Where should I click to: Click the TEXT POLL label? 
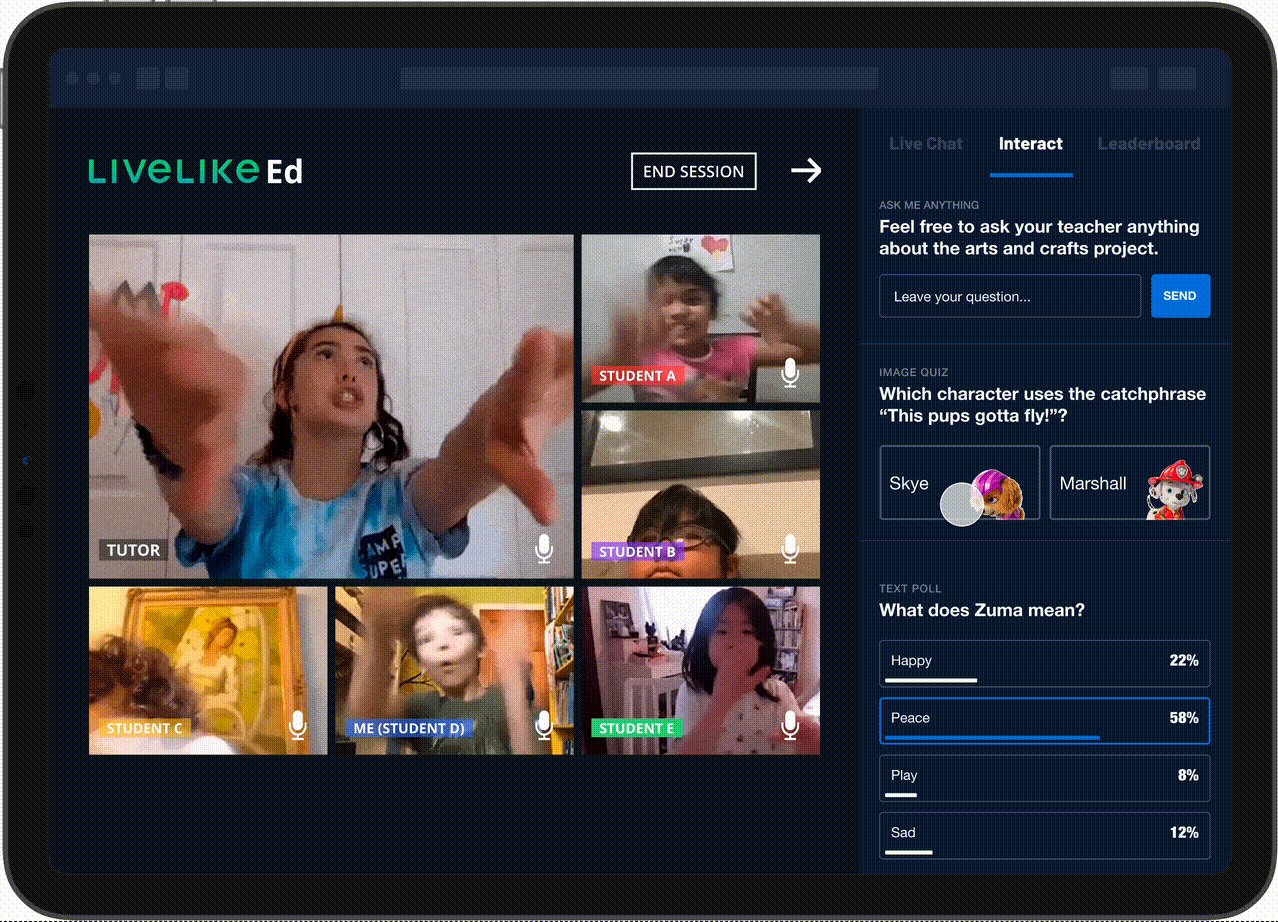(910, 589)
